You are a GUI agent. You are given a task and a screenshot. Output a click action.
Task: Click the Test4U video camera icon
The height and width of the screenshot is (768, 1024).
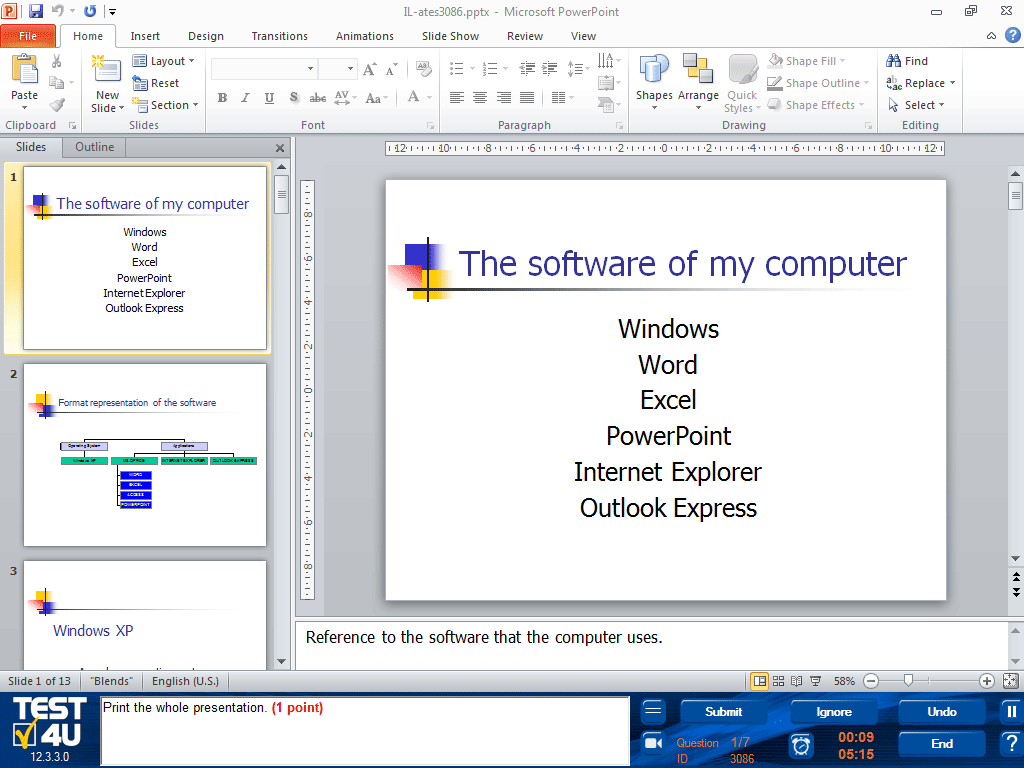[x=653, y=743]
